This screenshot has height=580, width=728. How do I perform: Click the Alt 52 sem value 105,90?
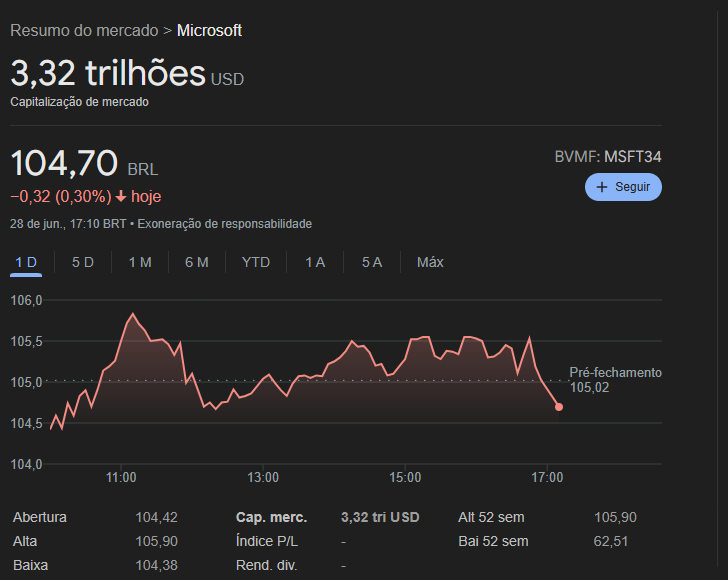pyautogui.click(x=615, y=517)
